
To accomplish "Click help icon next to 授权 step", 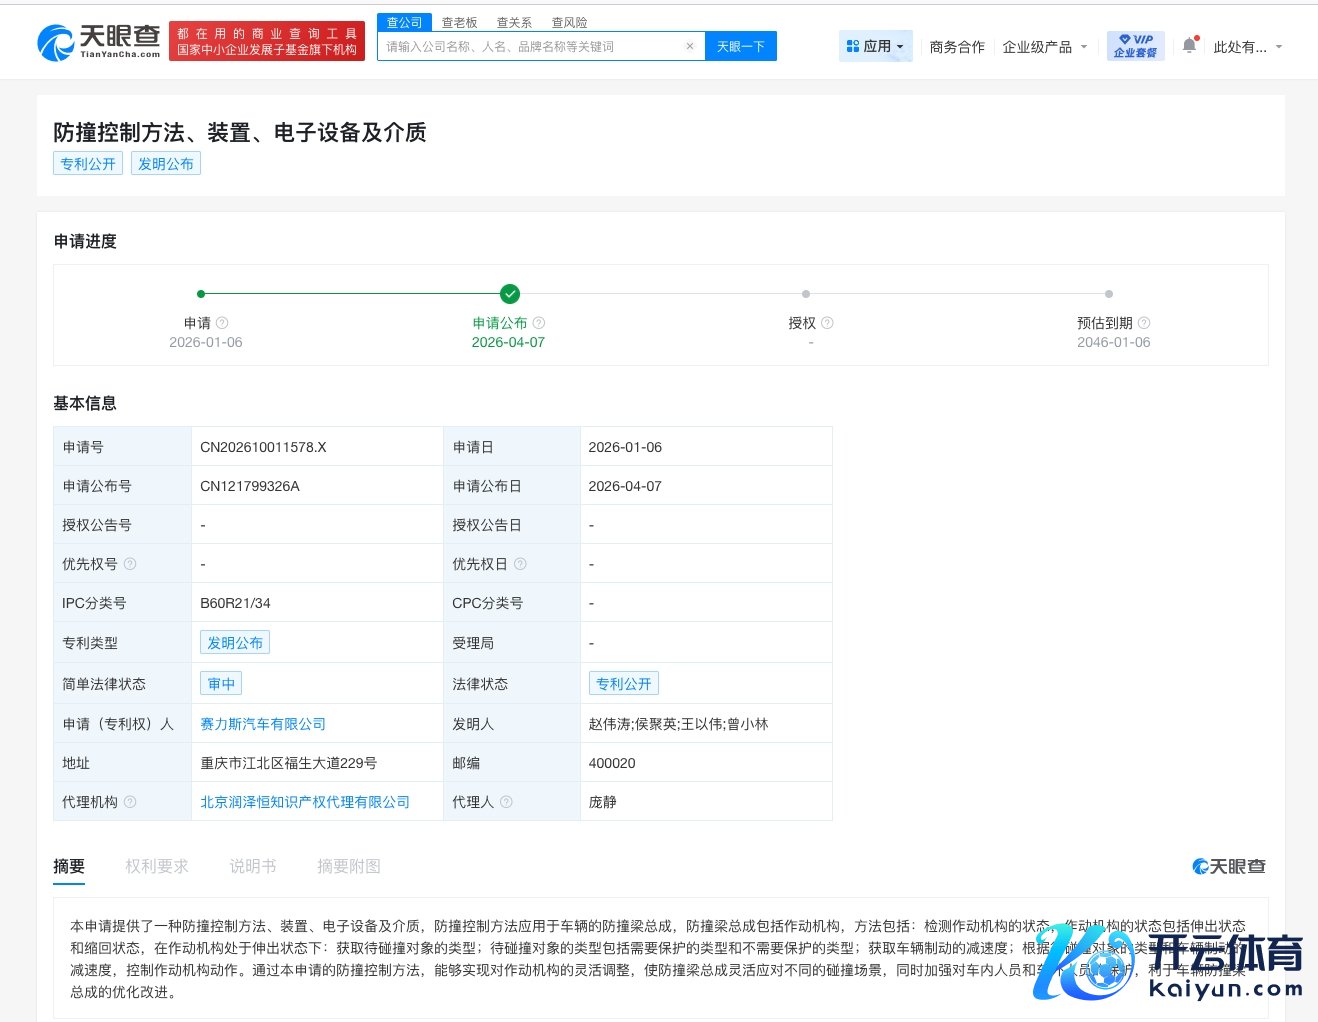I will (x=827, y=323).
